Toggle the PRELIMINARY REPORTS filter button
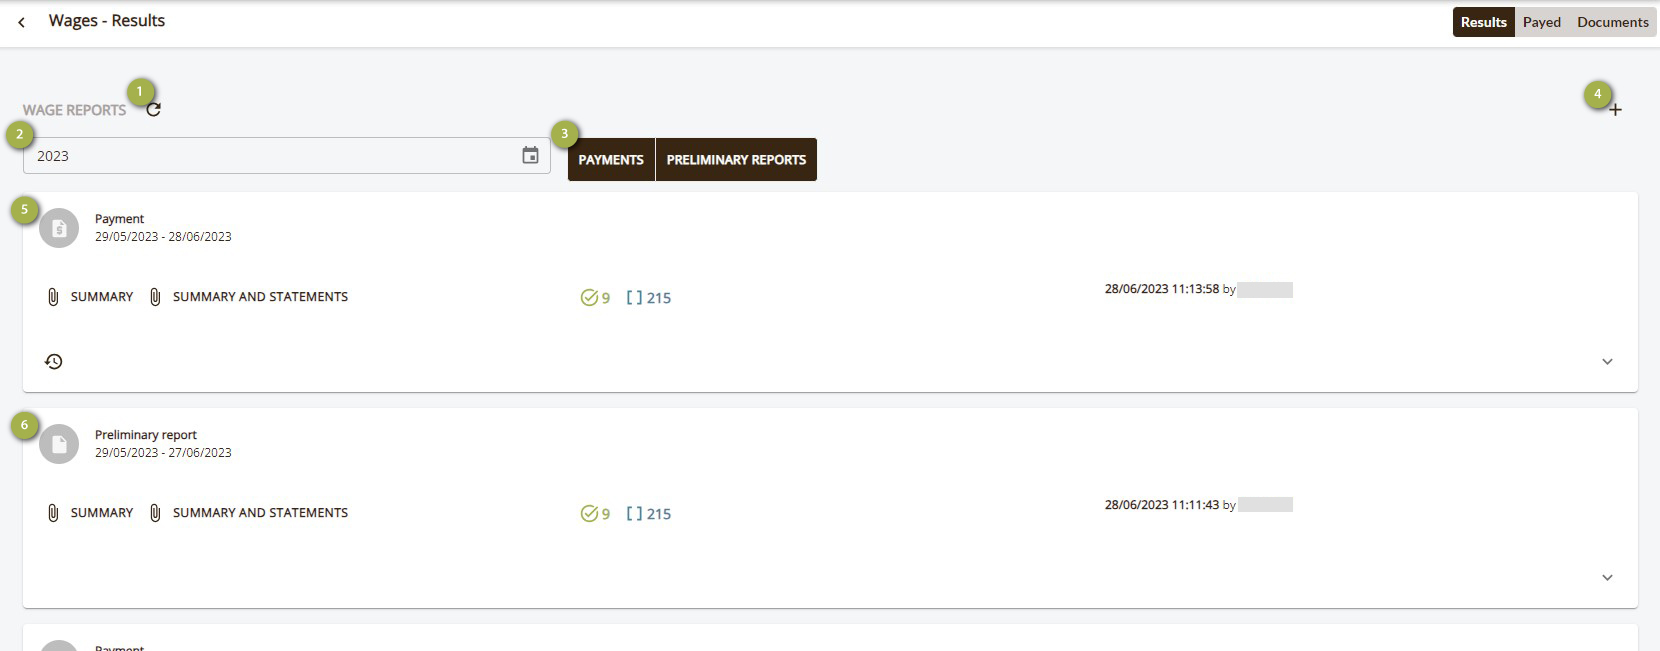 pyautogui.click(x=736, y=160)
